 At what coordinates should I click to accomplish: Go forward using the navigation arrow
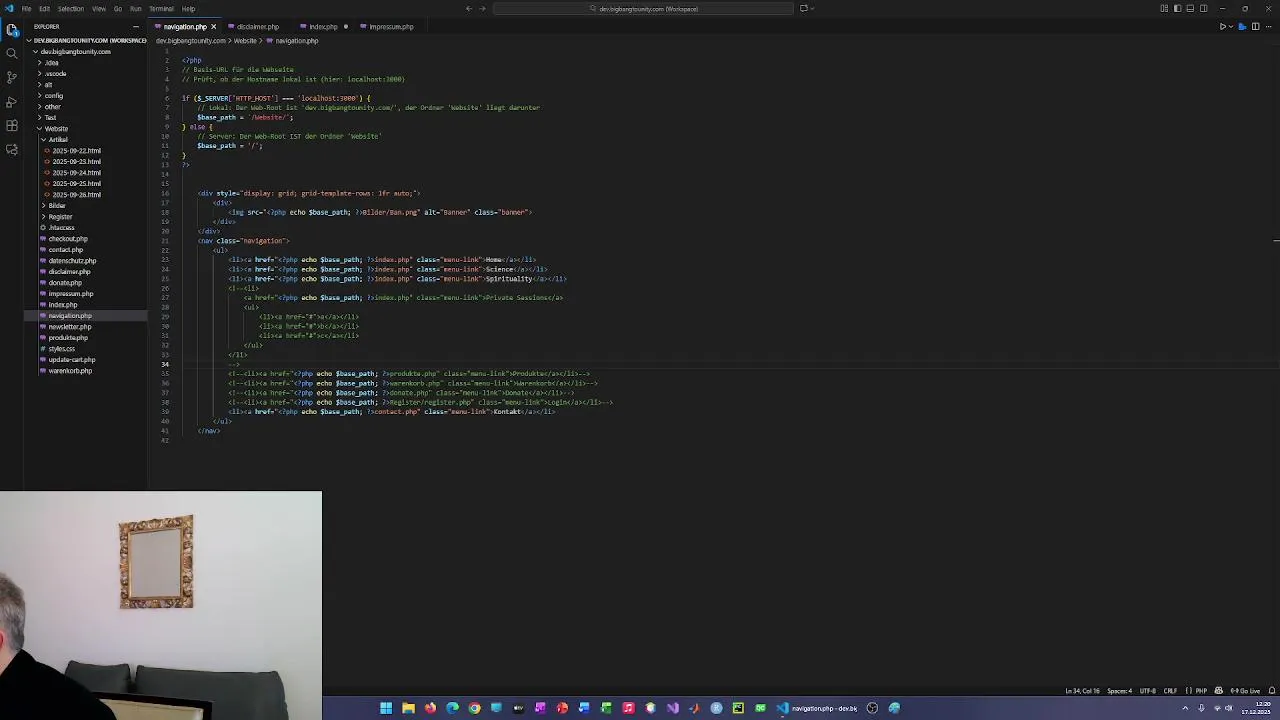pyautogui.click(x=482, y=9)
